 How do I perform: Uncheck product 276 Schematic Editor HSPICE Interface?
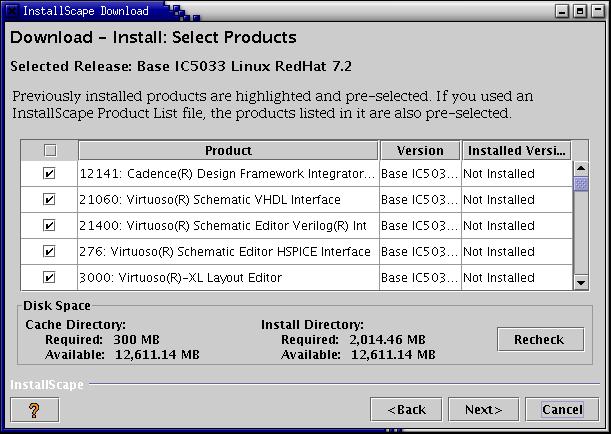click(x=49, y=251)
